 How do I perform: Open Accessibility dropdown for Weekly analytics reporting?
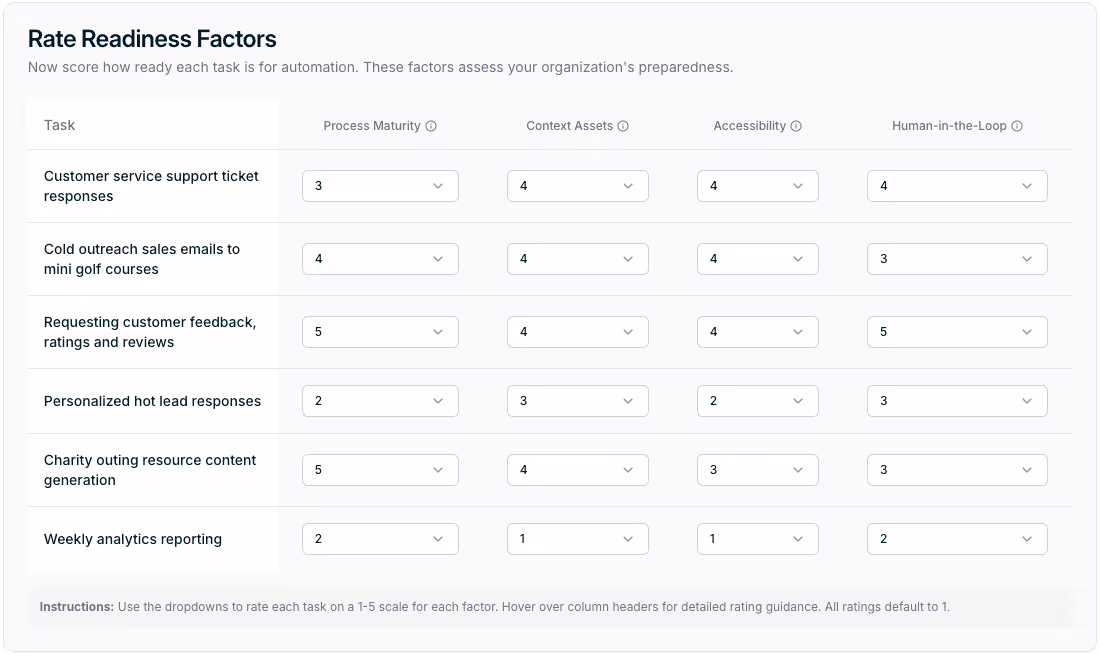pyautogui.click(x=757, y=539)
